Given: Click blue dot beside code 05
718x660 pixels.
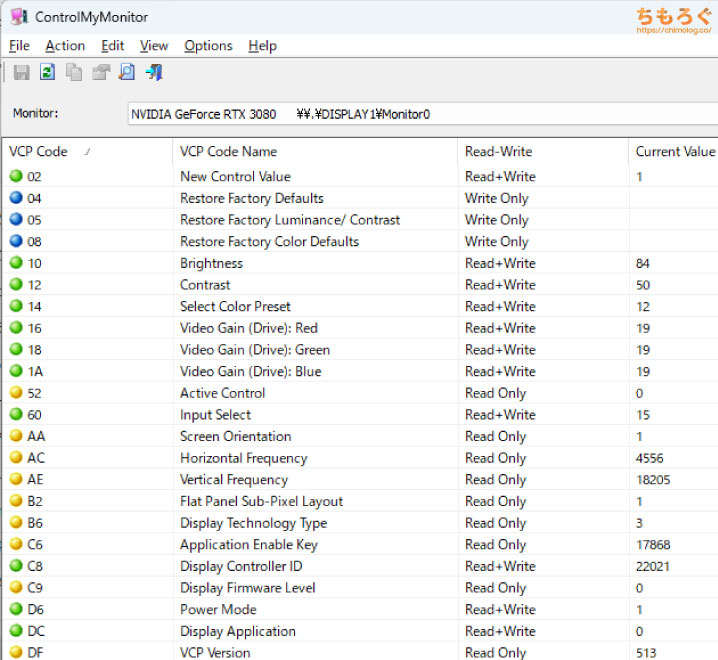Looking at the screenshot, I should coord(16,219).
